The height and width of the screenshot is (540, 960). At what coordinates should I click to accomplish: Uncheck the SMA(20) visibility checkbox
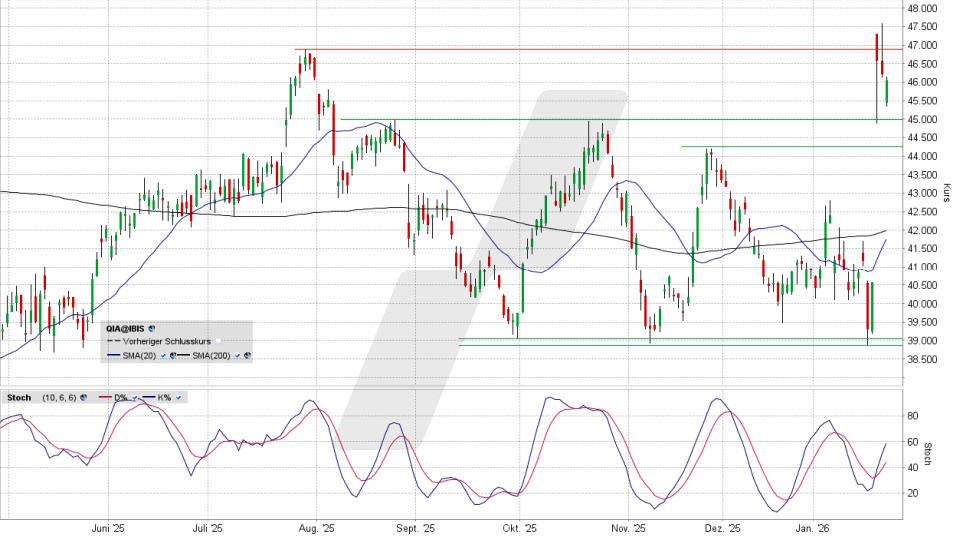pos(163,356)
